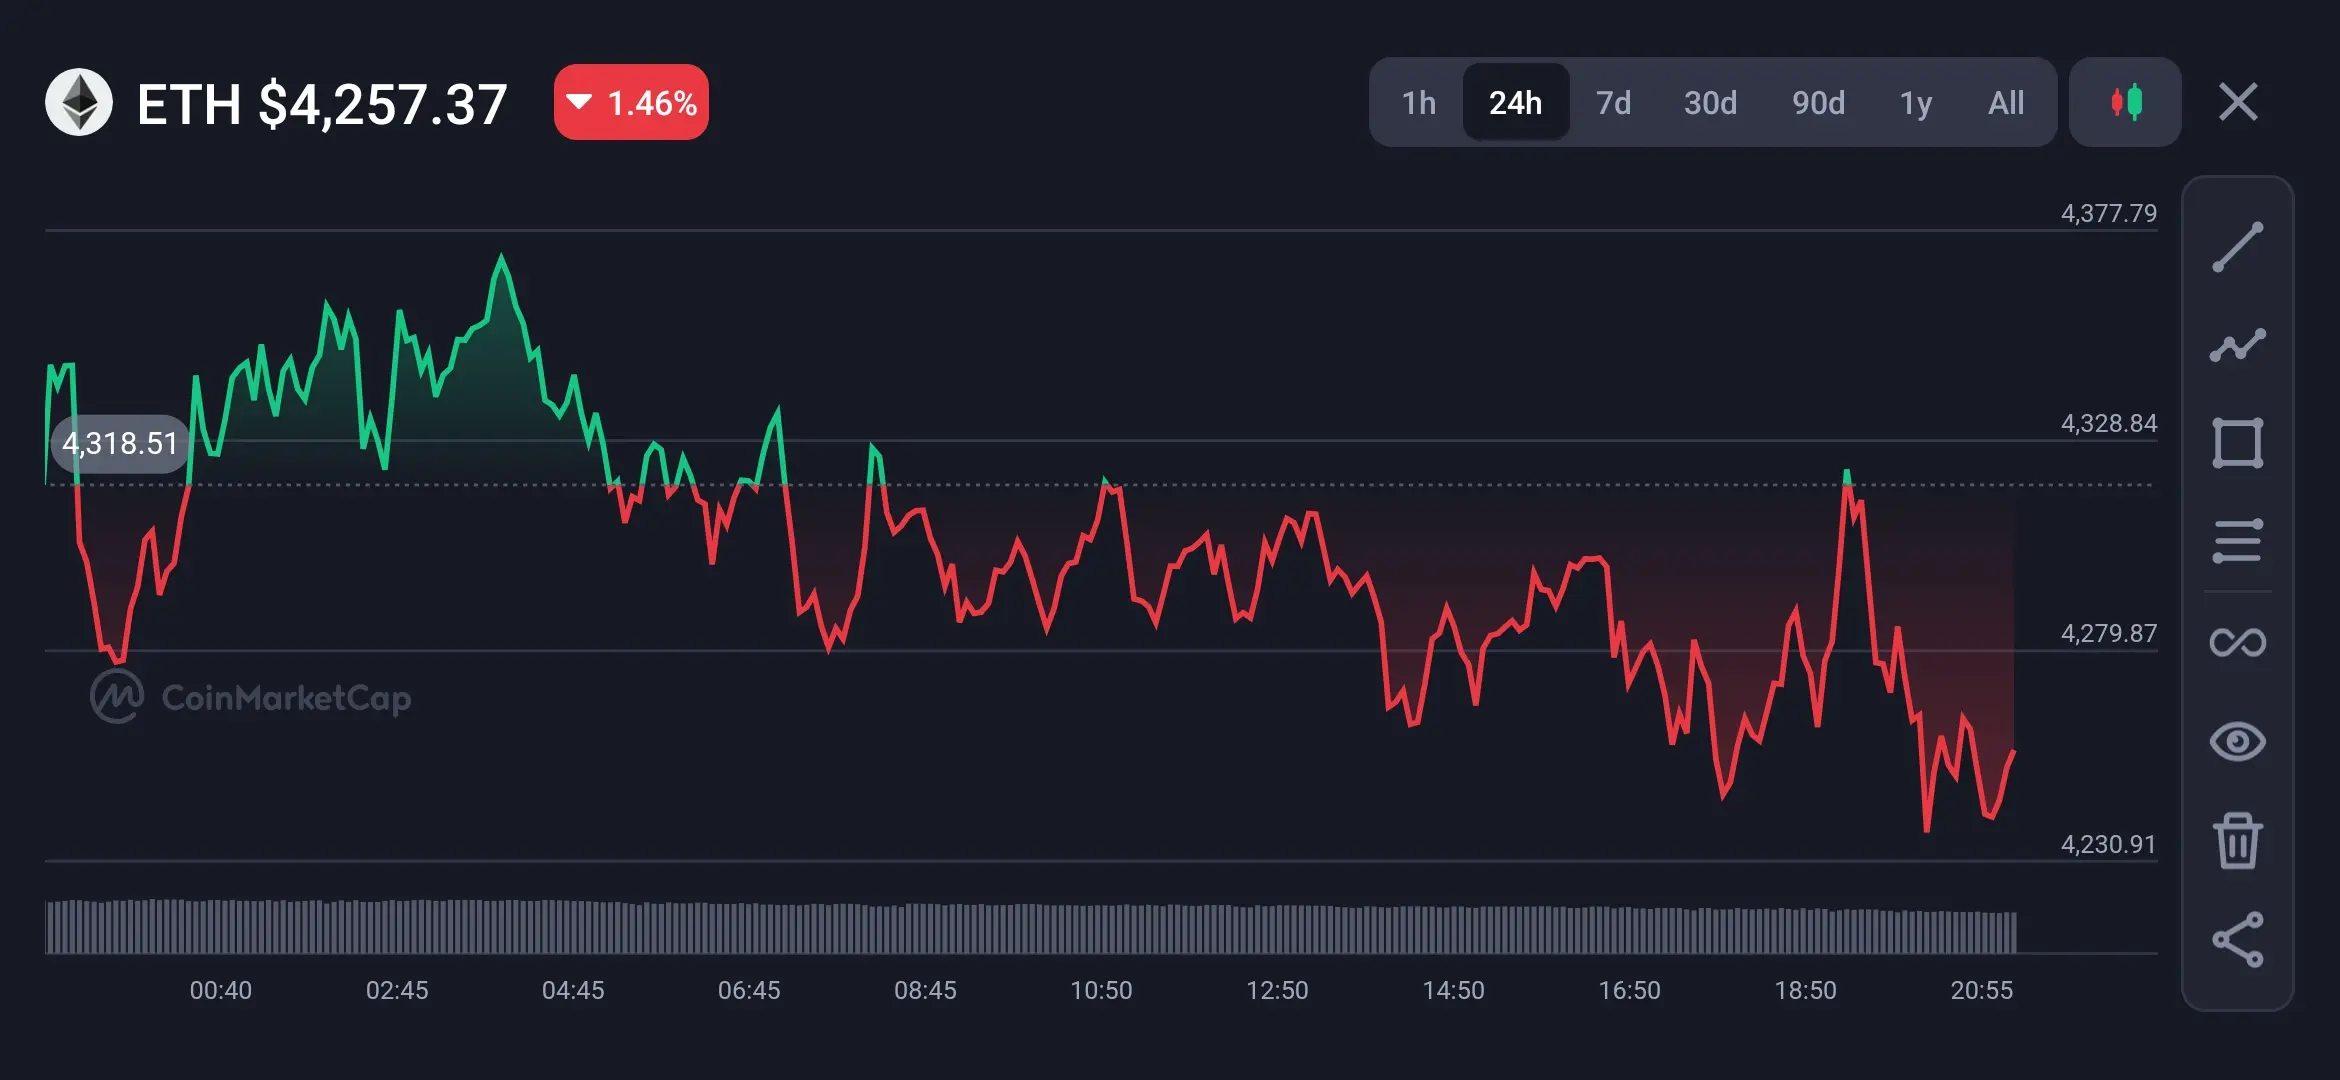Click the highest green peak on the price line
The image size is (2340, 1080).
click(x=501, y=257)
